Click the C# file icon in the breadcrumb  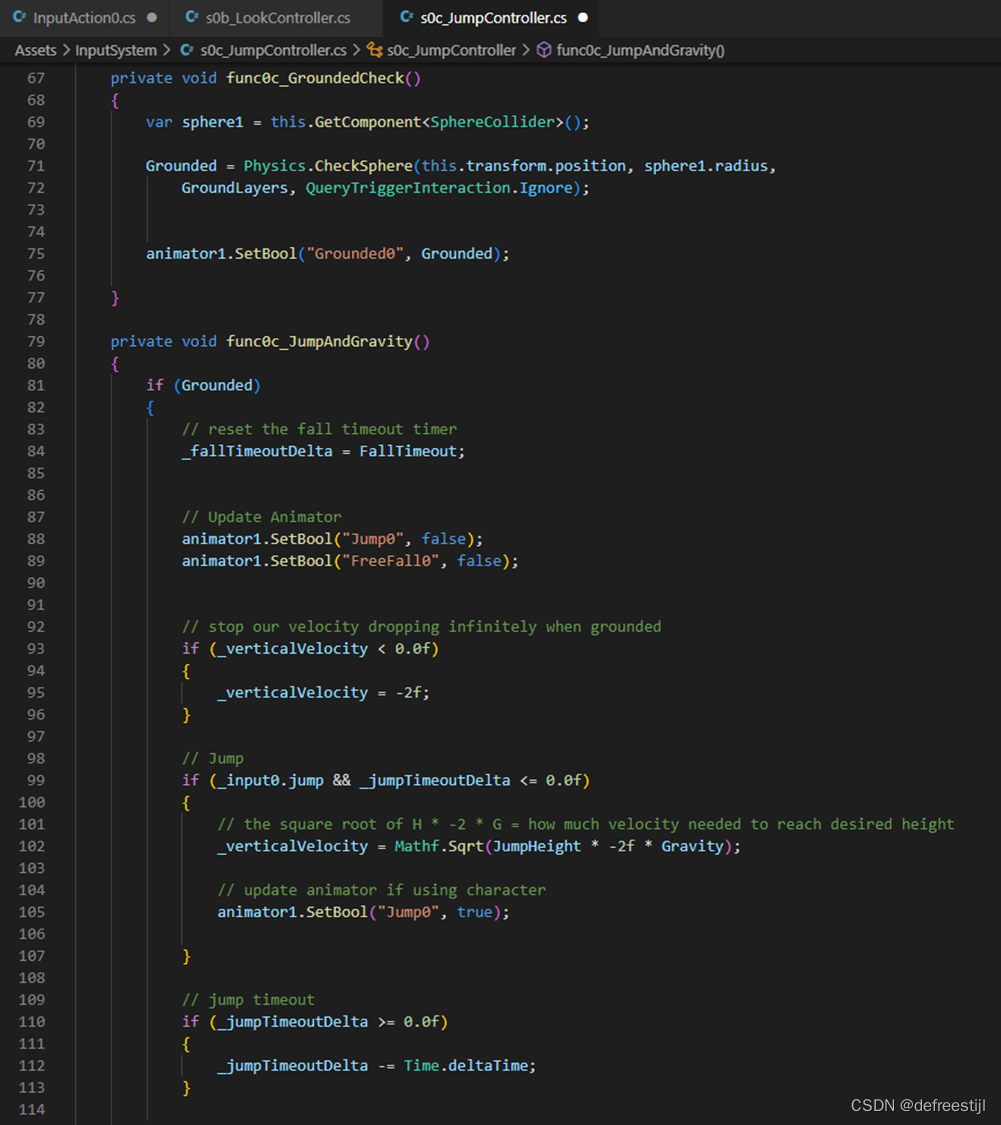point(185,49)
